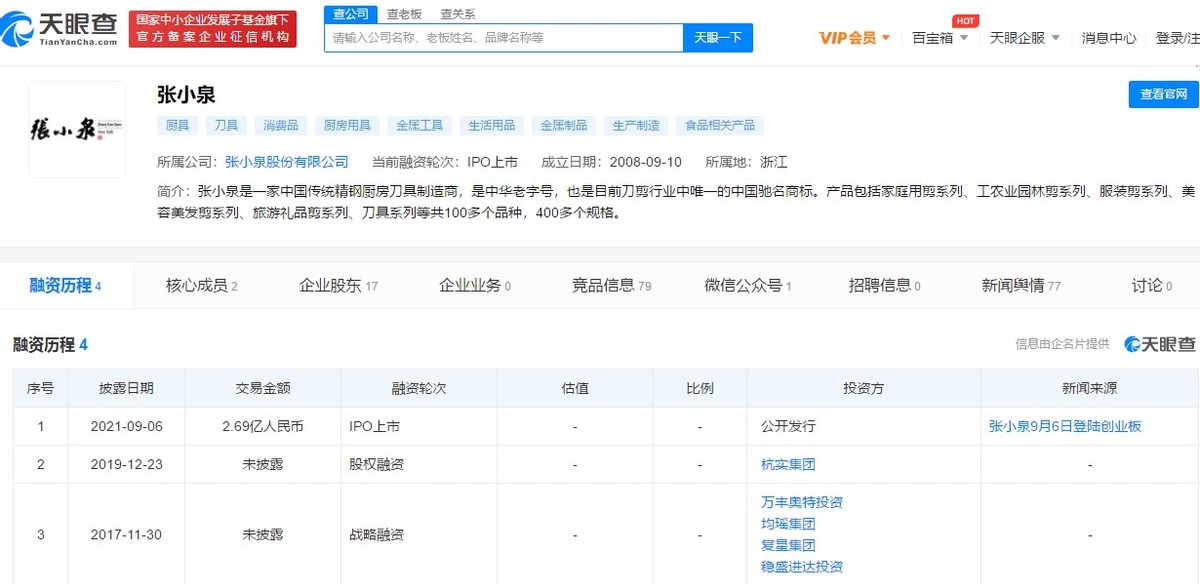Click the 交易金额 column header
Viewport: 1200px width, 584px height.
pos(262,388)
